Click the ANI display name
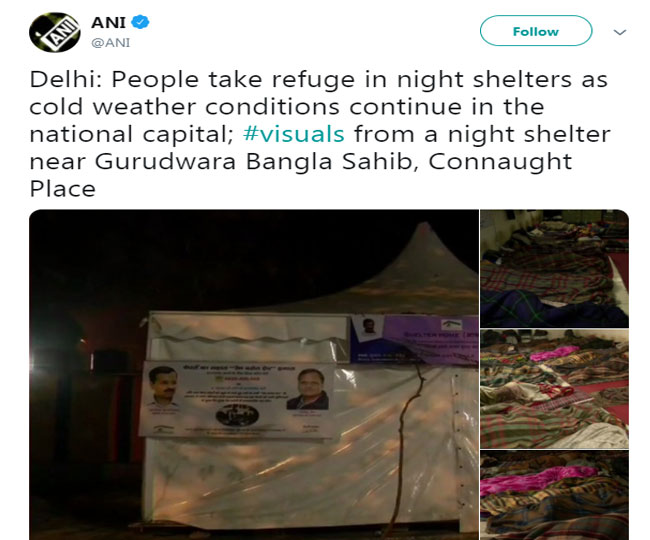The width and height of the screenshot is (650, 540). (108, 22)
